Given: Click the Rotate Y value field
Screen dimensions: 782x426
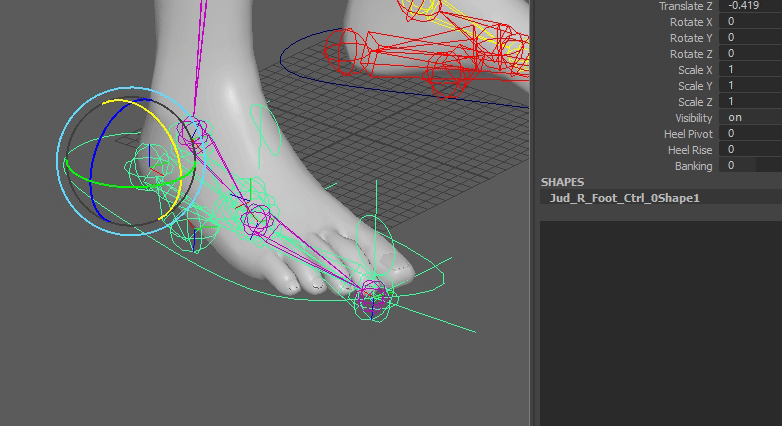Looking at the screenshot, I should pos(750,37).
